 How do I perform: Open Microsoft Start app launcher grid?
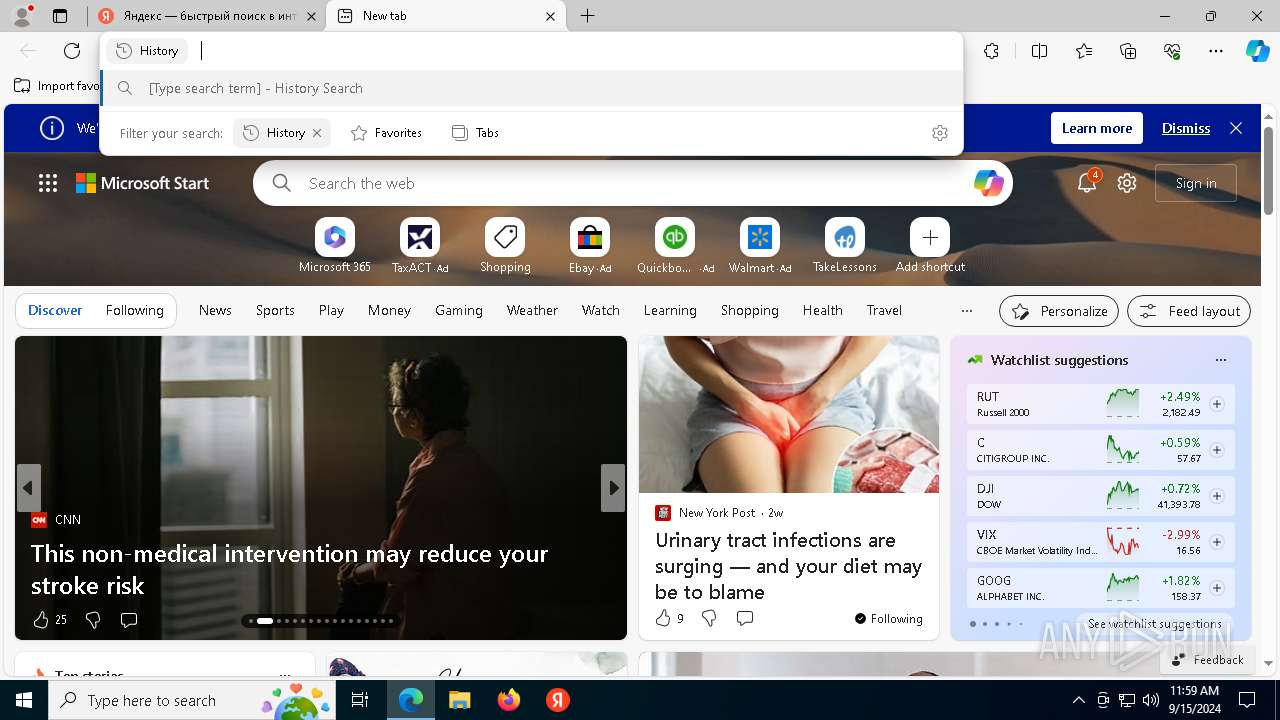point(48,183)
